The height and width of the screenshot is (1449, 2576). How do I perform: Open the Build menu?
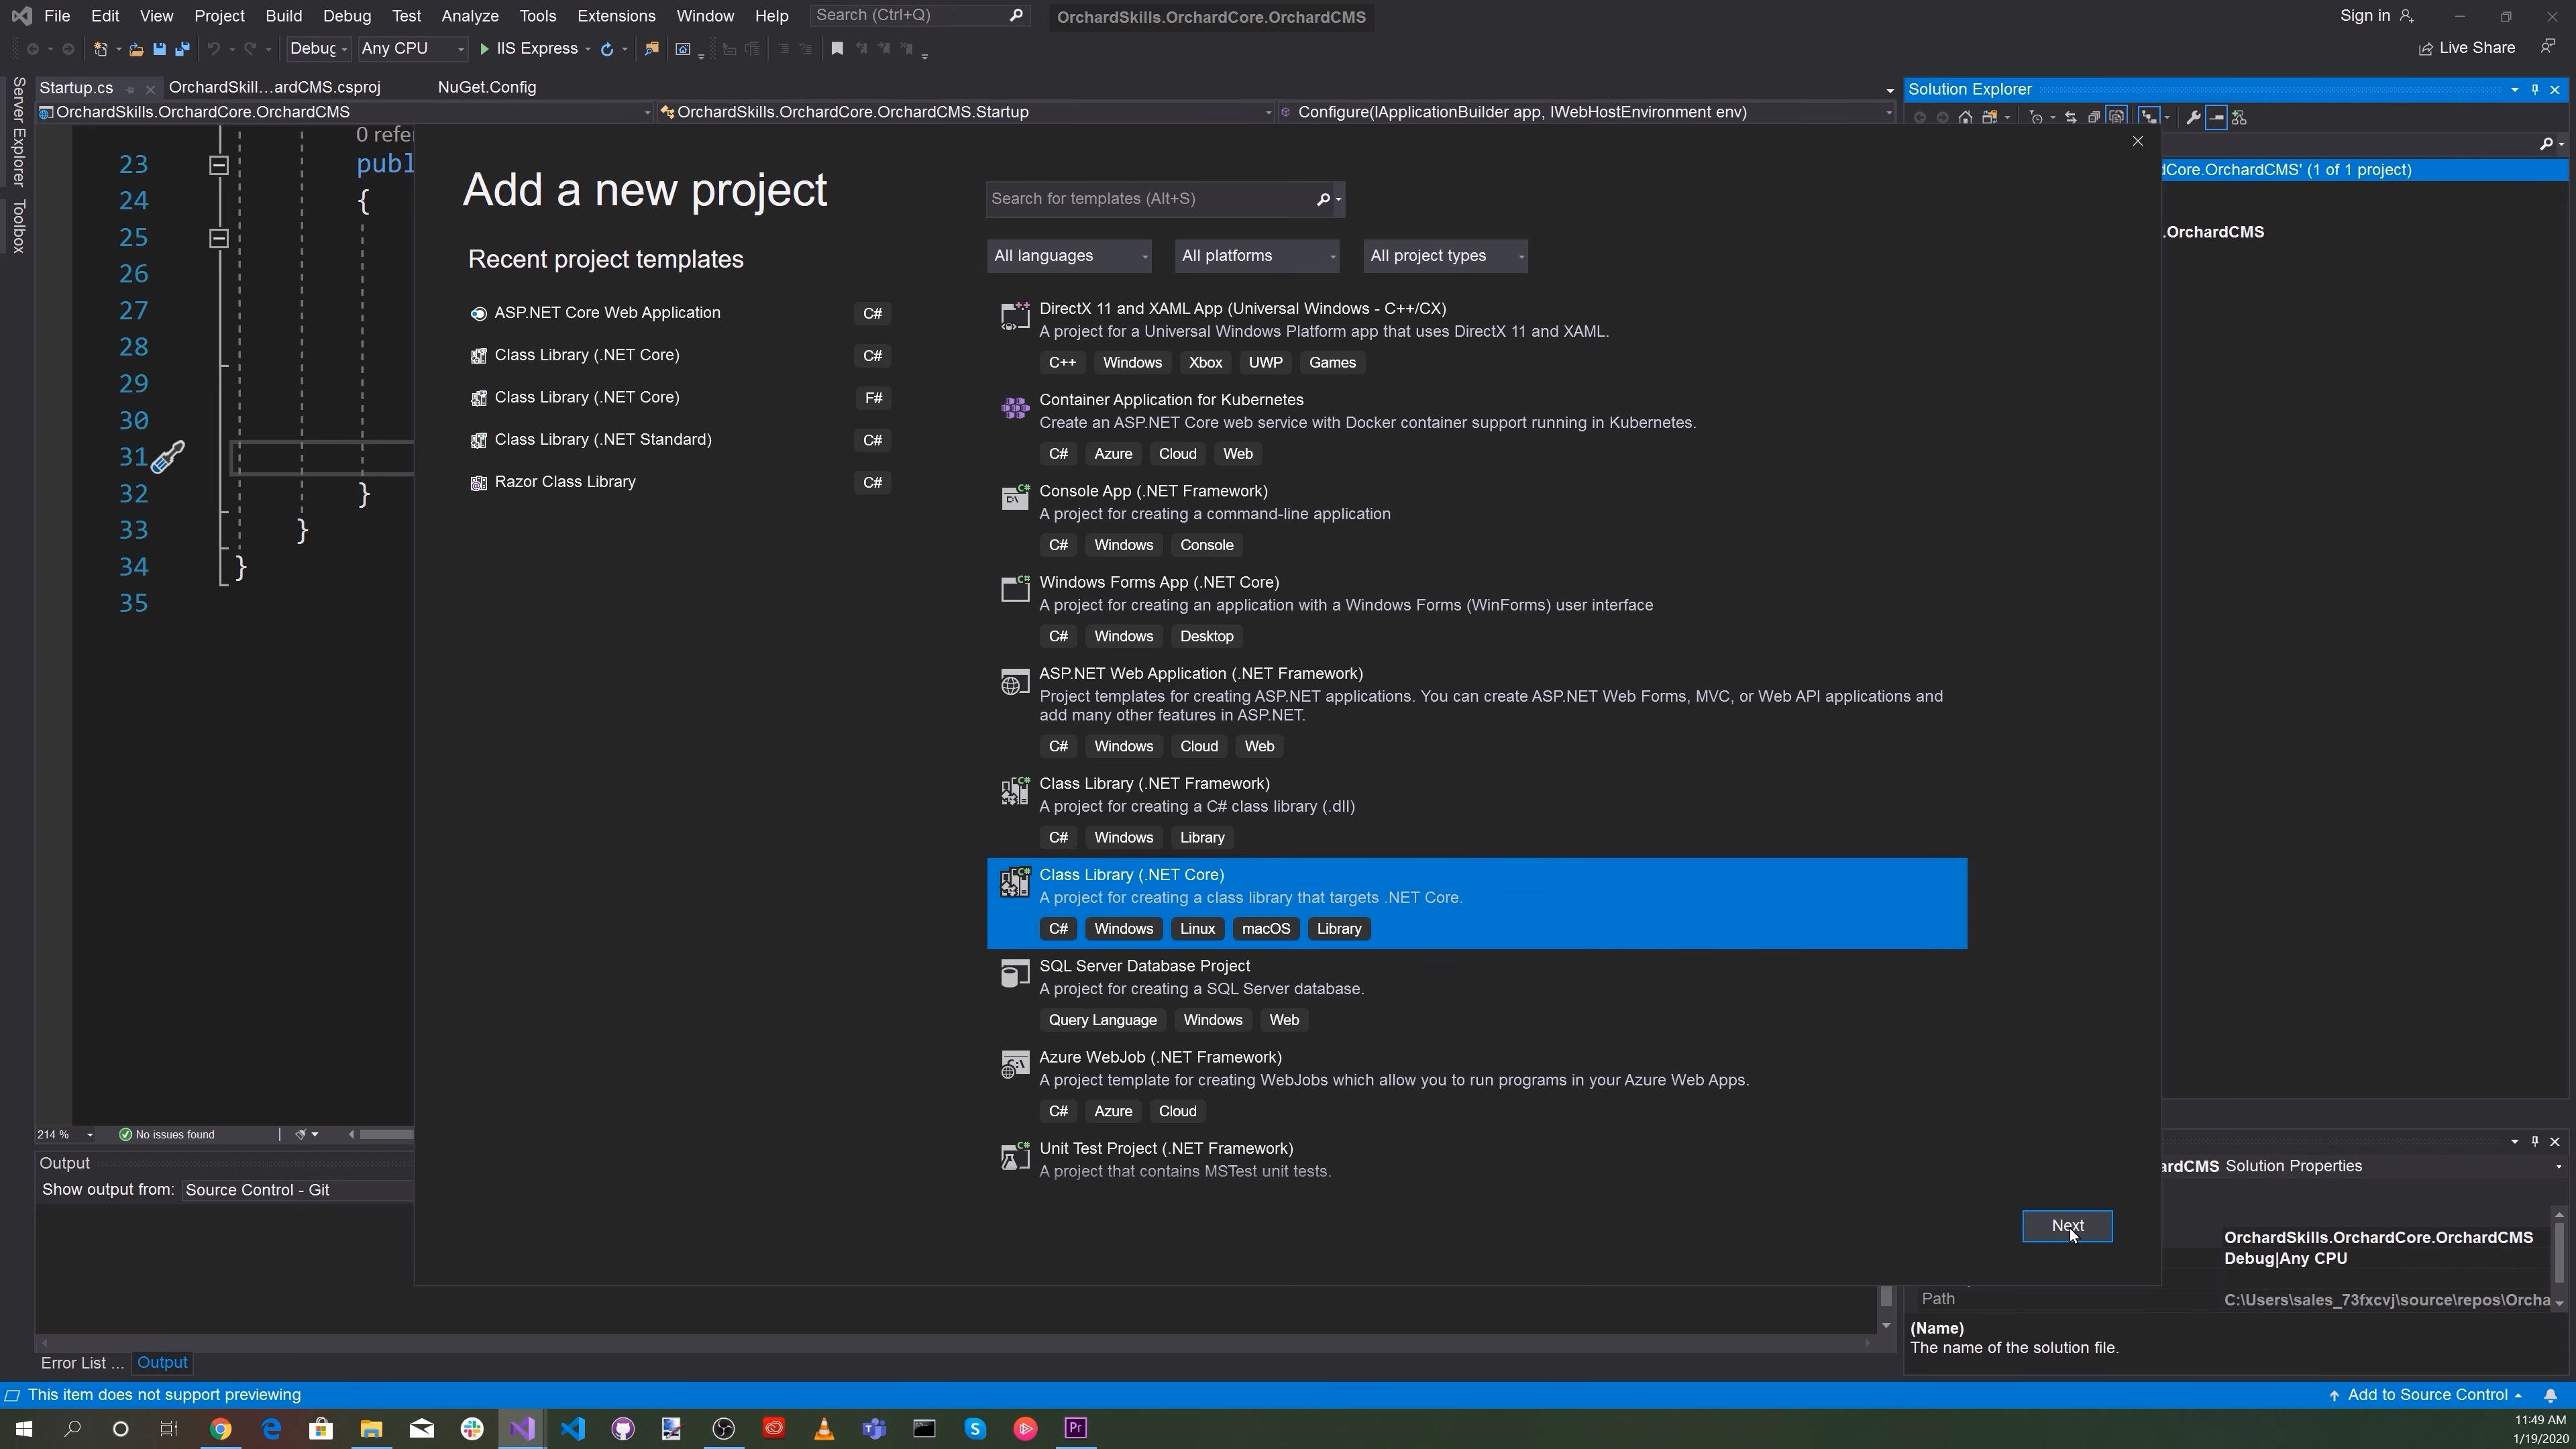[x=284, y=16]
